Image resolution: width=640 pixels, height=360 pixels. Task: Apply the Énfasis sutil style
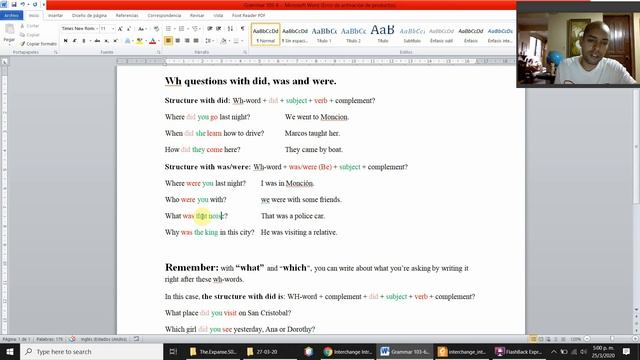(442, 34)
